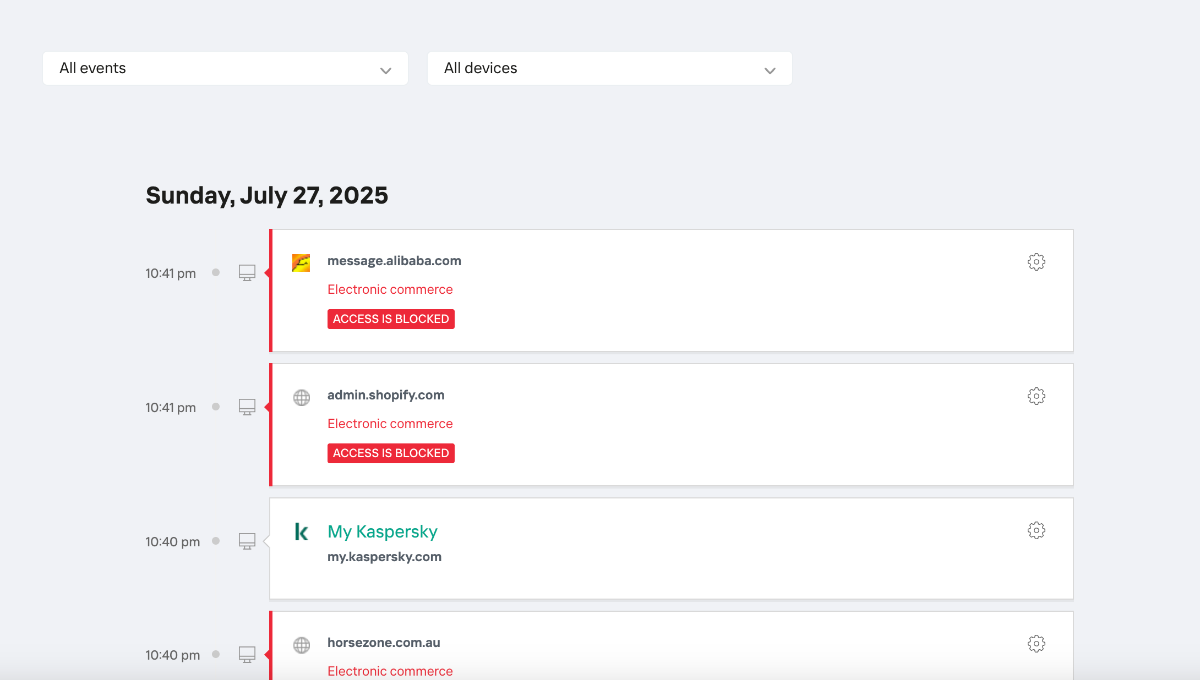This screenshot has width=1200, height=680.
Task: Click the 10:40 pm timestamp for My Kaspersky
Action: coord(172,541)
